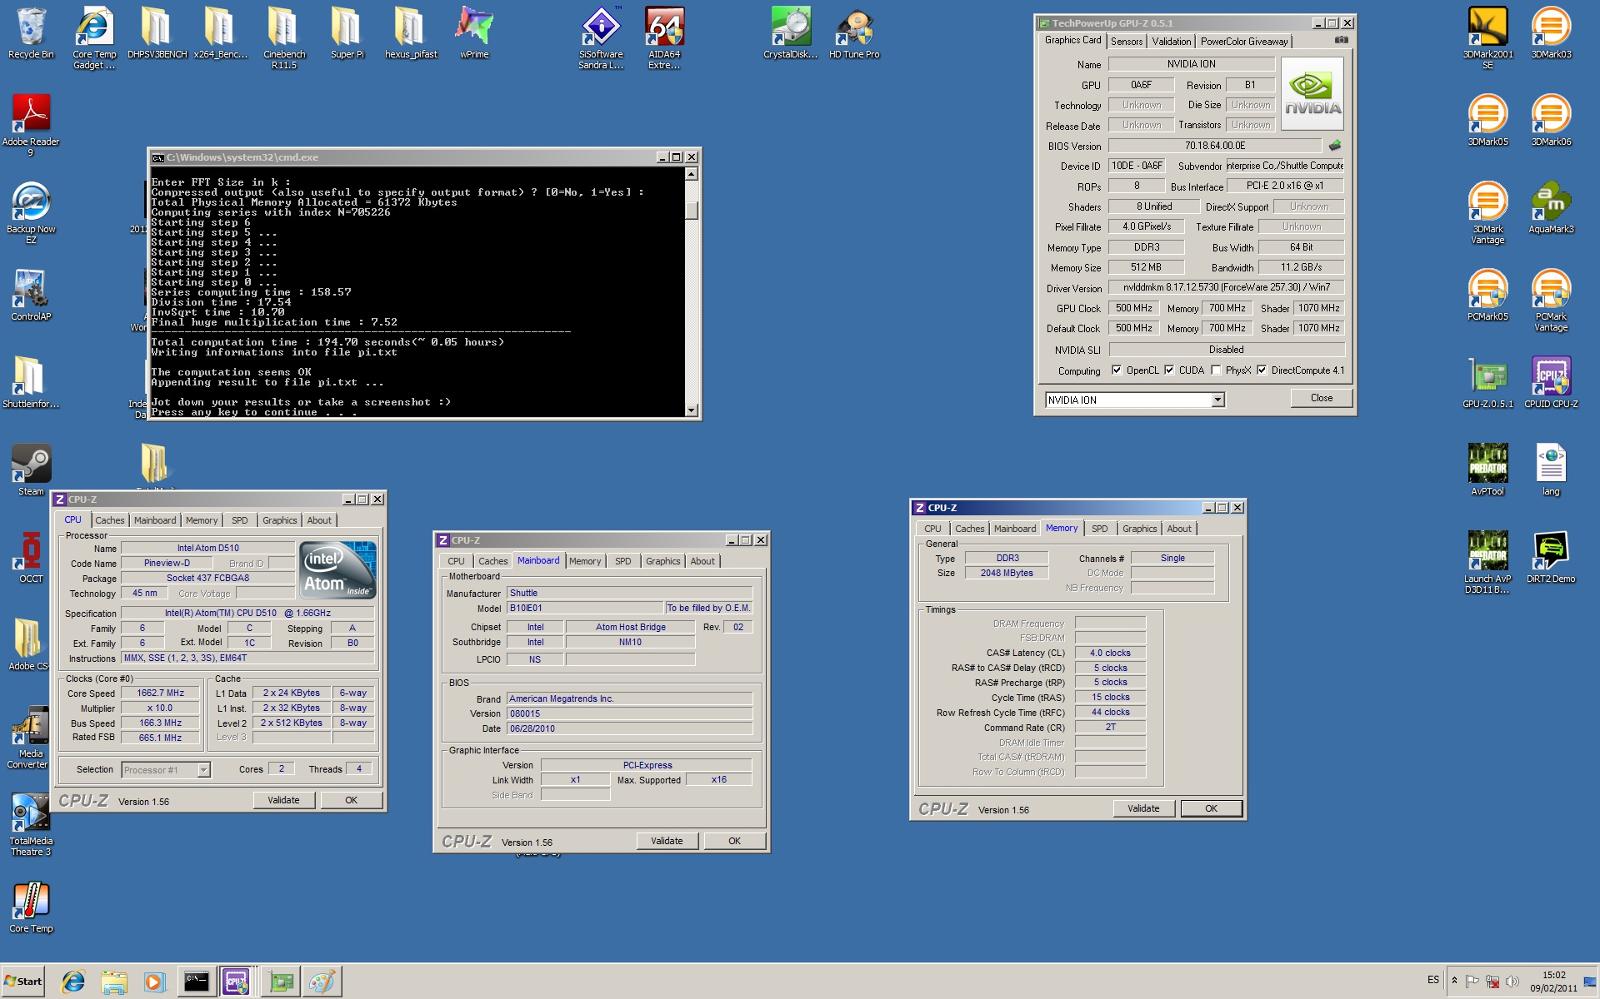Open the Recycle Bin desktop icon
The height and width of the screenshot is (999, 1600).
coord(31,34)
